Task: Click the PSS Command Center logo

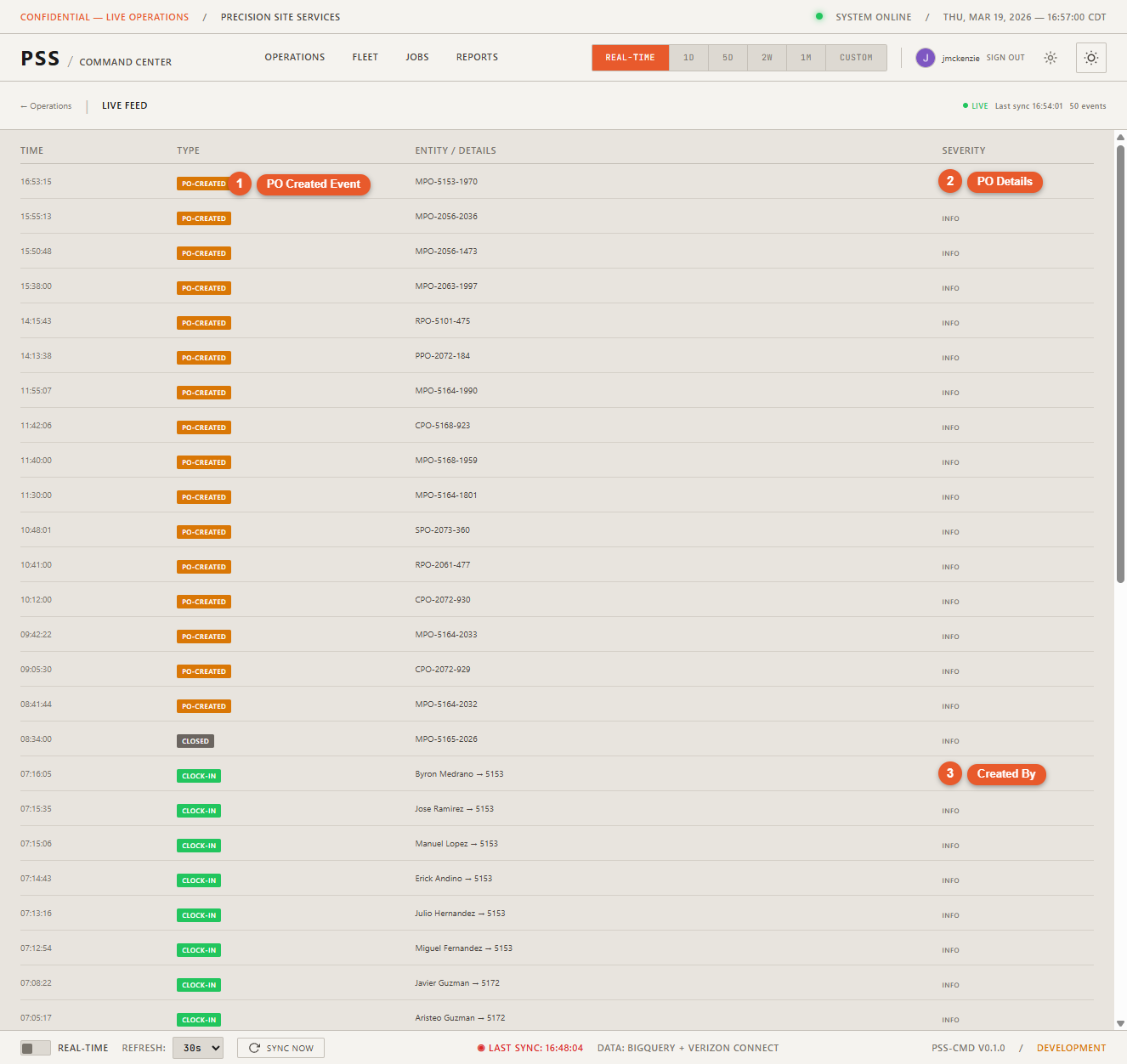Action: [x=41, y=57]
